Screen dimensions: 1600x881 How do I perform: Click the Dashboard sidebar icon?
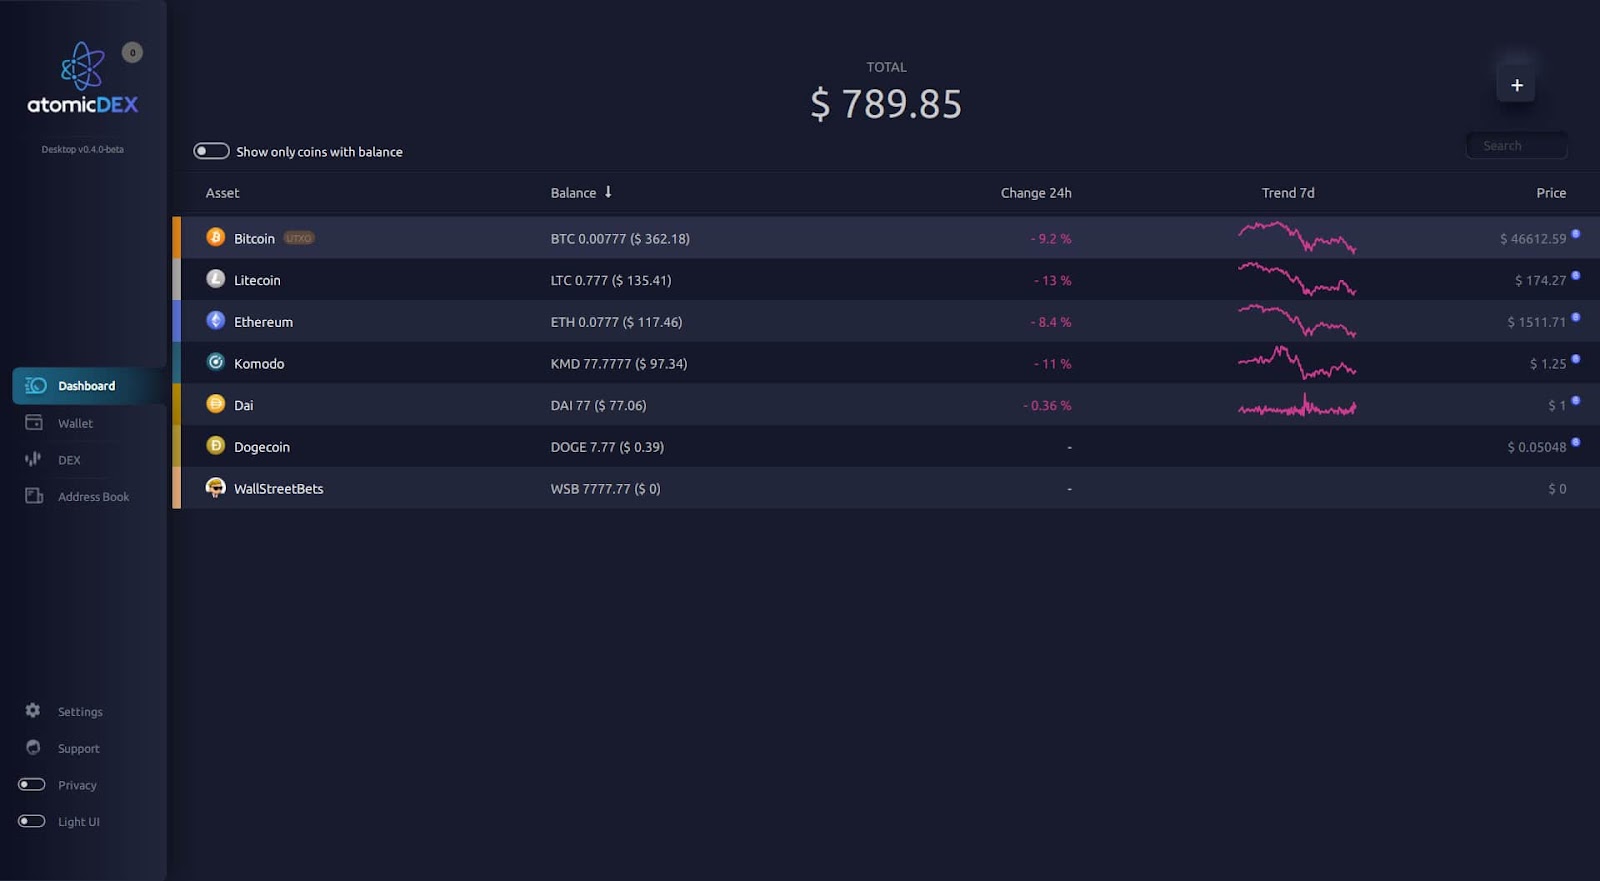point(35,386)
